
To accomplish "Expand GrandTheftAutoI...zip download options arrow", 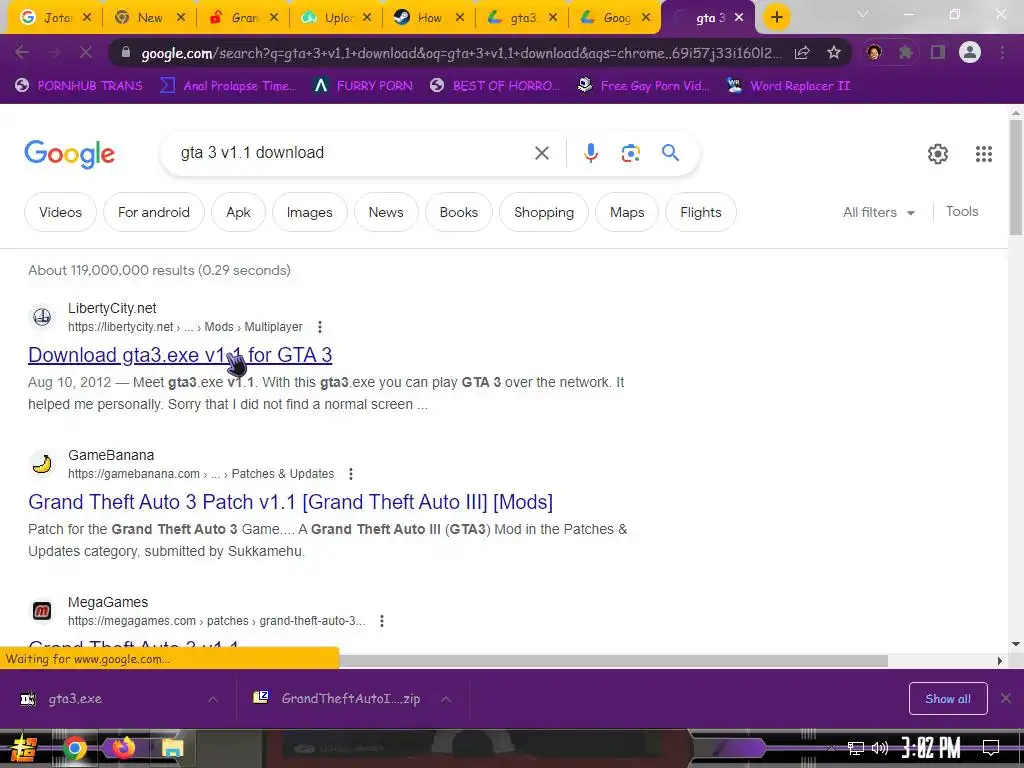I will 446,699.
